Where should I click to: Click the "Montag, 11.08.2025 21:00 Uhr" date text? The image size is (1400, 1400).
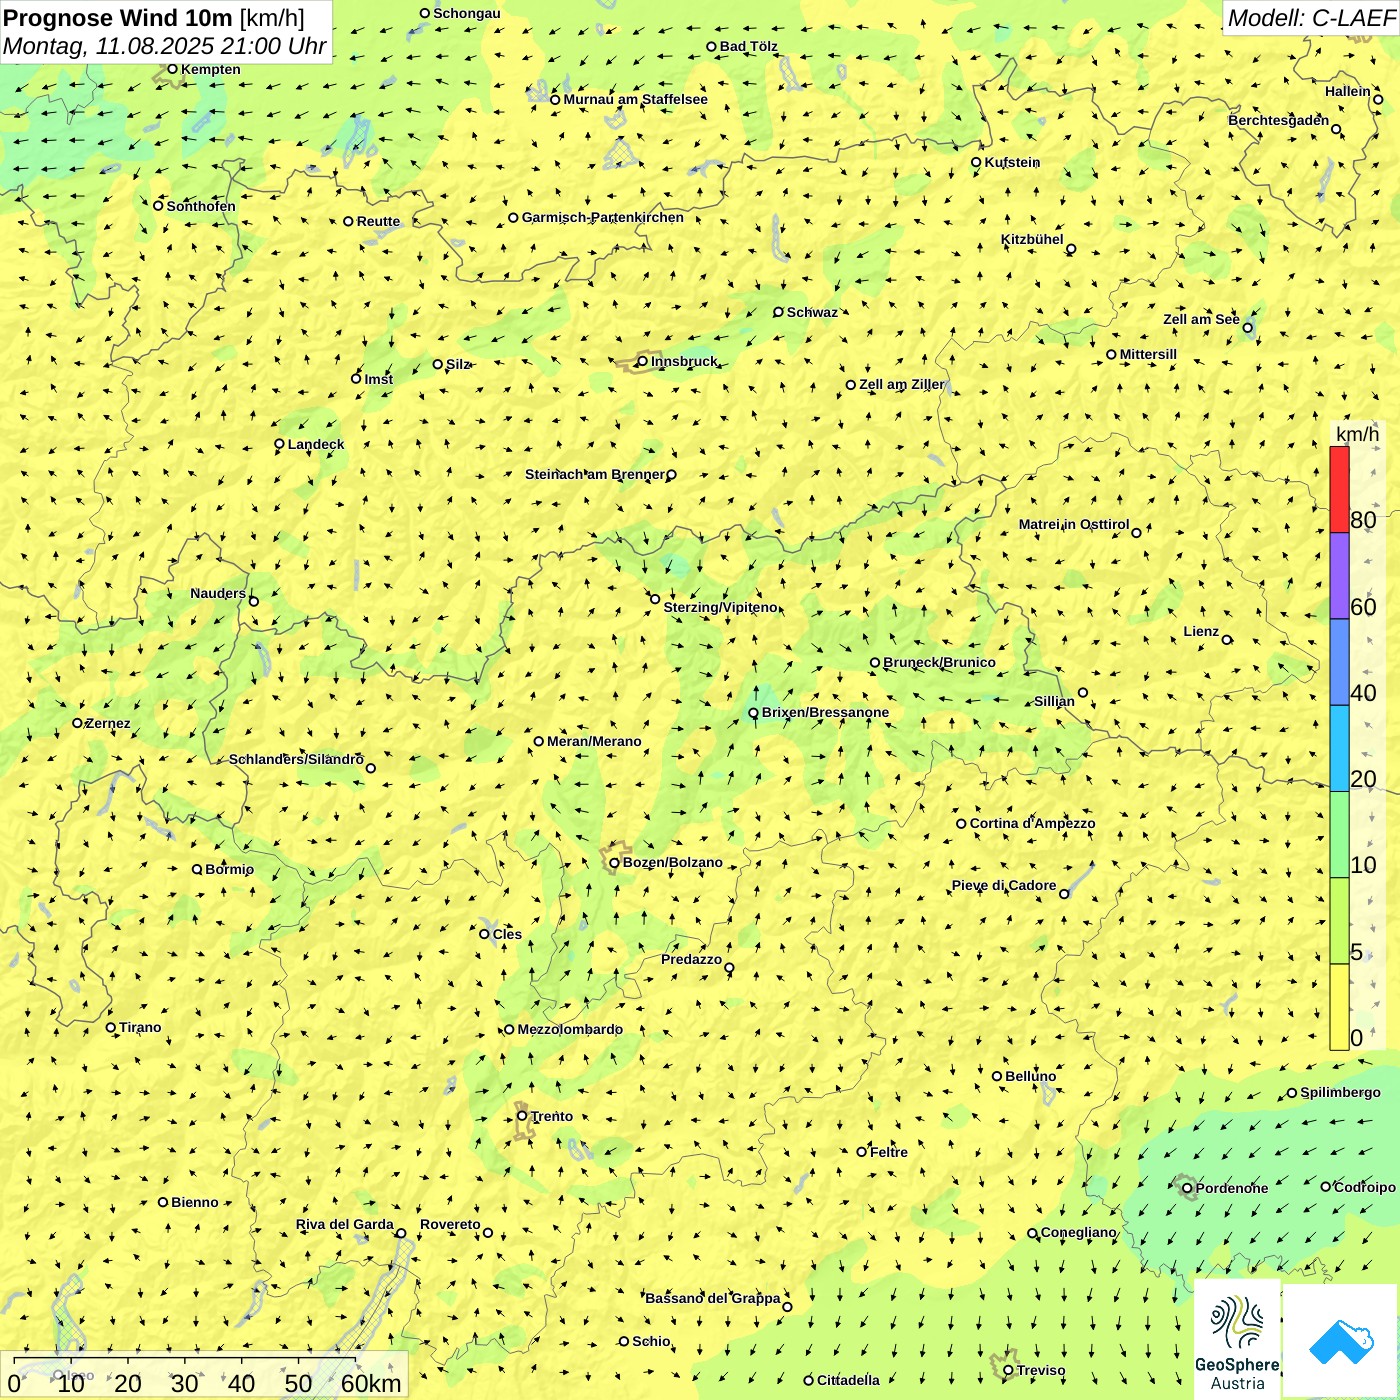point(165,46)
